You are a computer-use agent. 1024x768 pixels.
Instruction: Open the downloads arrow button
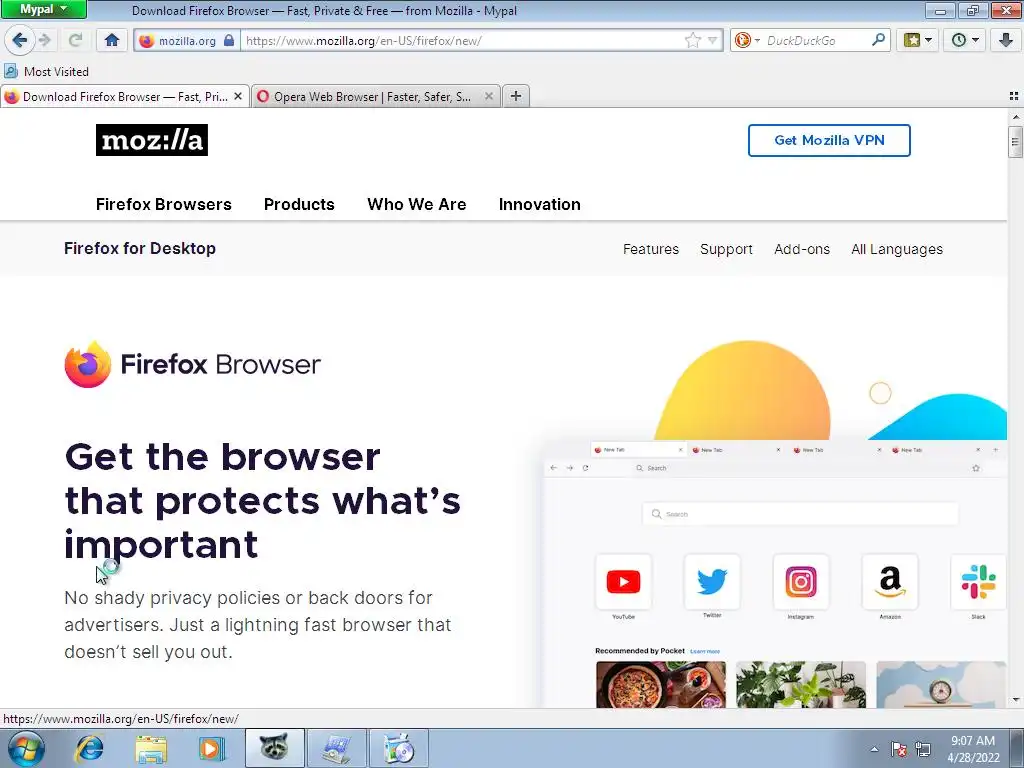click(x=1006, y=40)
